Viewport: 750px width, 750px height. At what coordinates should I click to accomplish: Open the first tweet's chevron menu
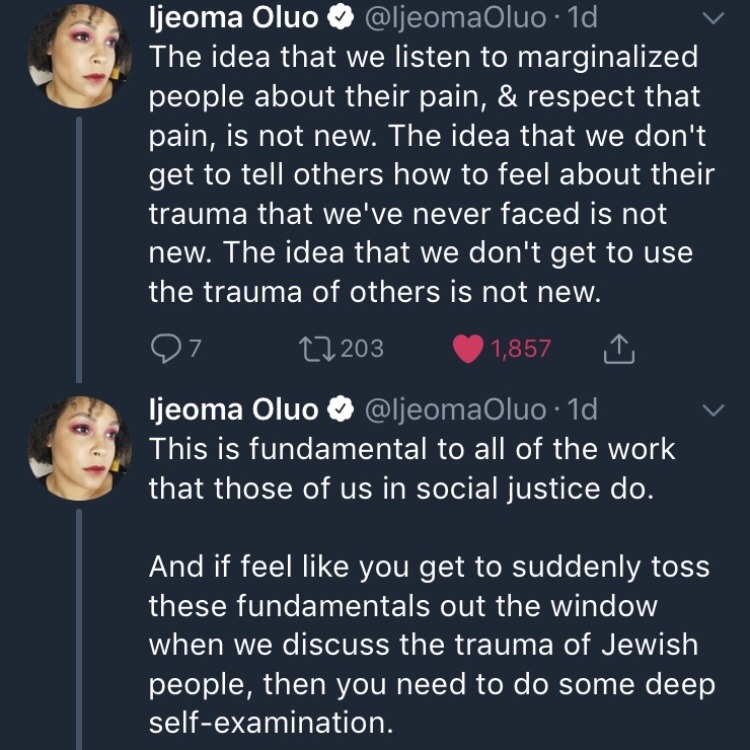click(714, 17)
